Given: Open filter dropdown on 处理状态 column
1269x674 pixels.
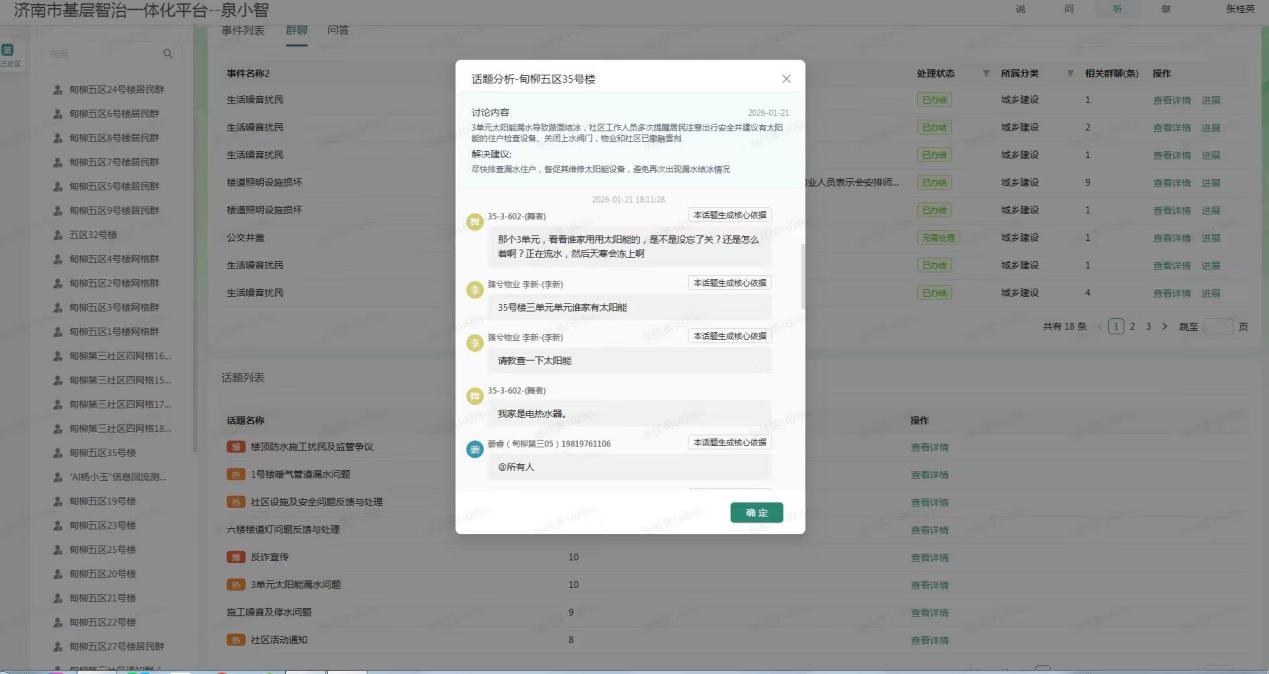Looking at the screenshot, I should pos(987,74).
